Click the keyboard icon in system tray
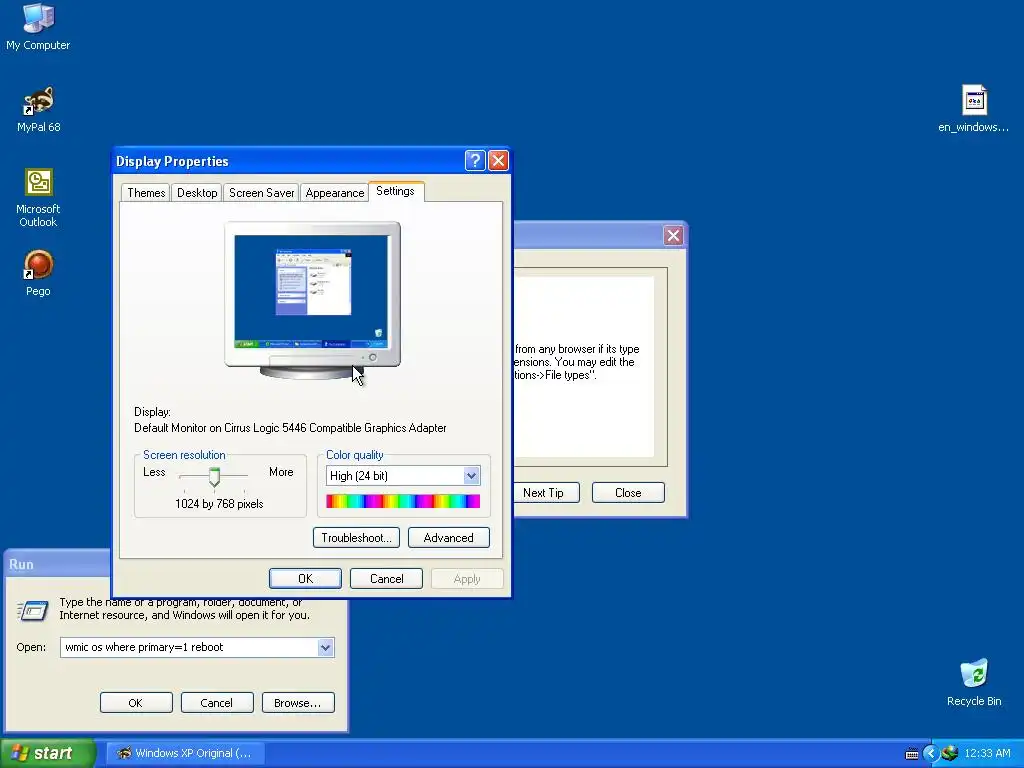1024x768 pixels. 912,754
